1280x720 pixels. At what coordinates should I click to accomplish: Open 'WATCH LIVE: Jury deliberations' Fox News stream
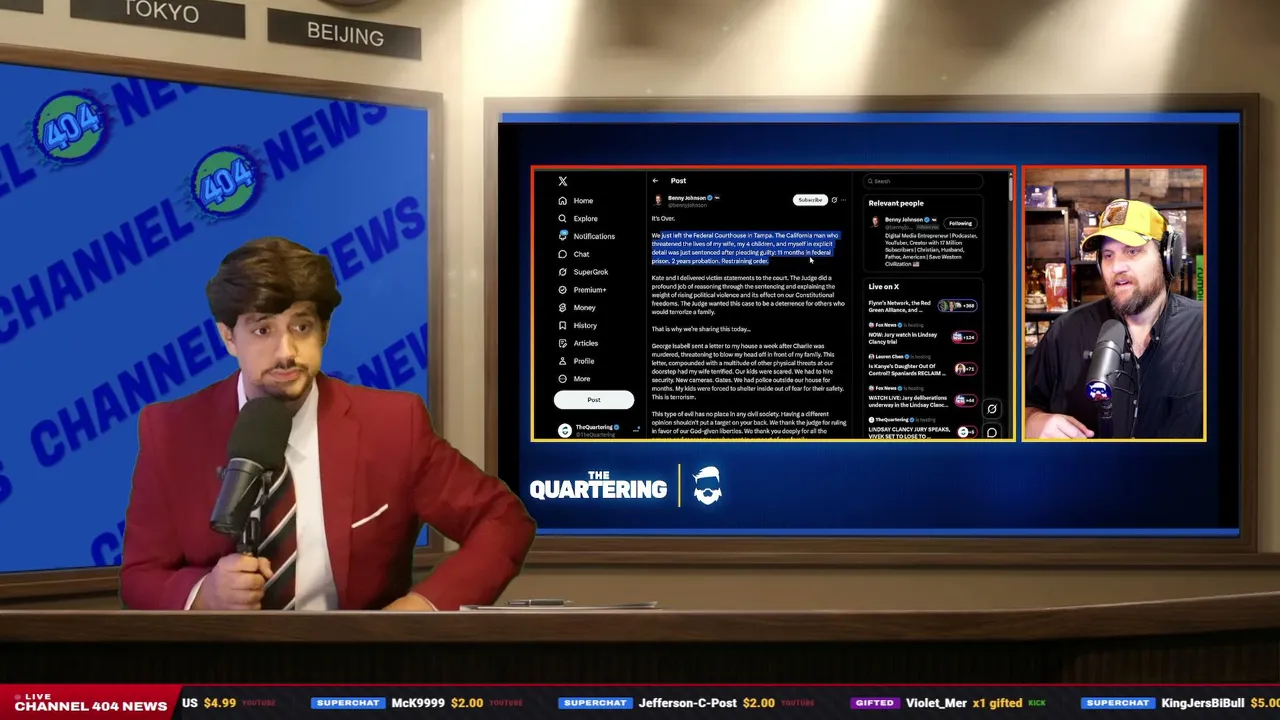point(907,402)
